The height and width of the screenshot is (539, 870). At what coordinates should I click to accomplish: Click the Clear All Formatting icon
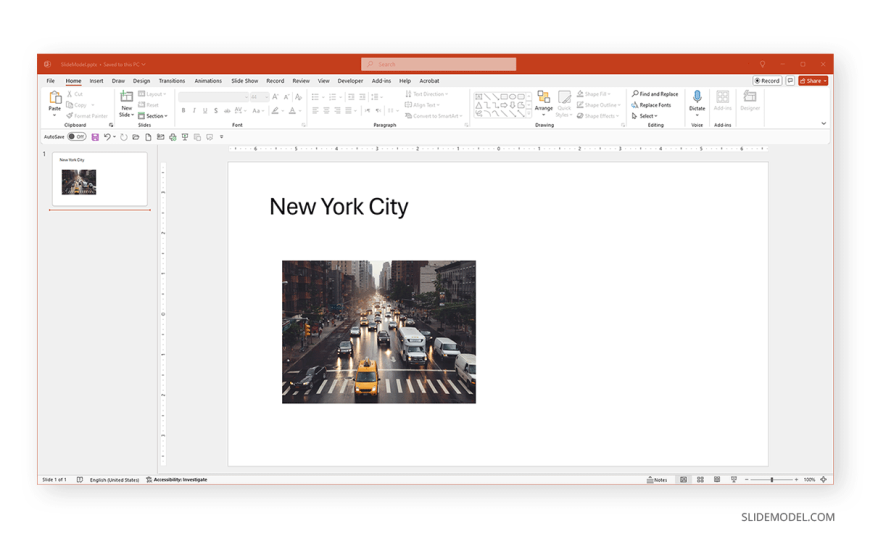(x=299, y=97)
